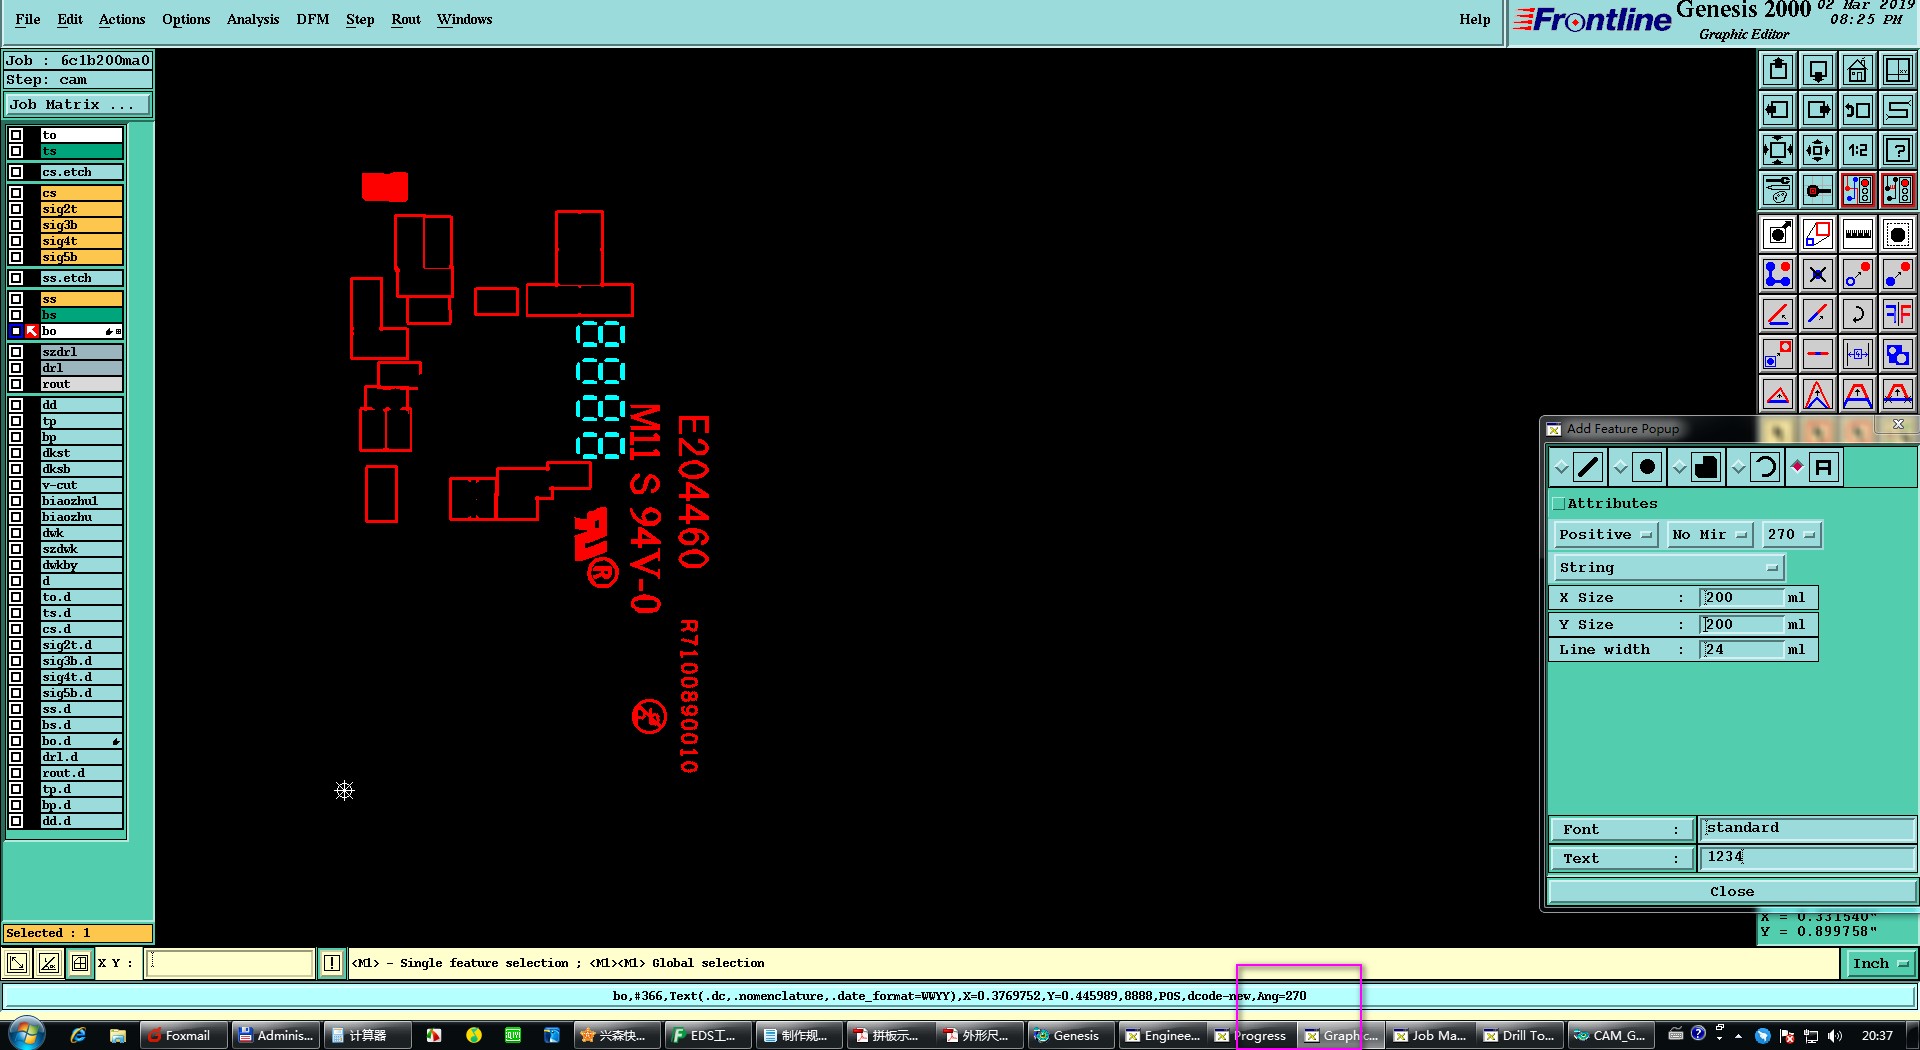Click the X Y coordinate input field
Image resolution: width=1920 pixels, height=1050 pixels.
click(x=230, y=964)
